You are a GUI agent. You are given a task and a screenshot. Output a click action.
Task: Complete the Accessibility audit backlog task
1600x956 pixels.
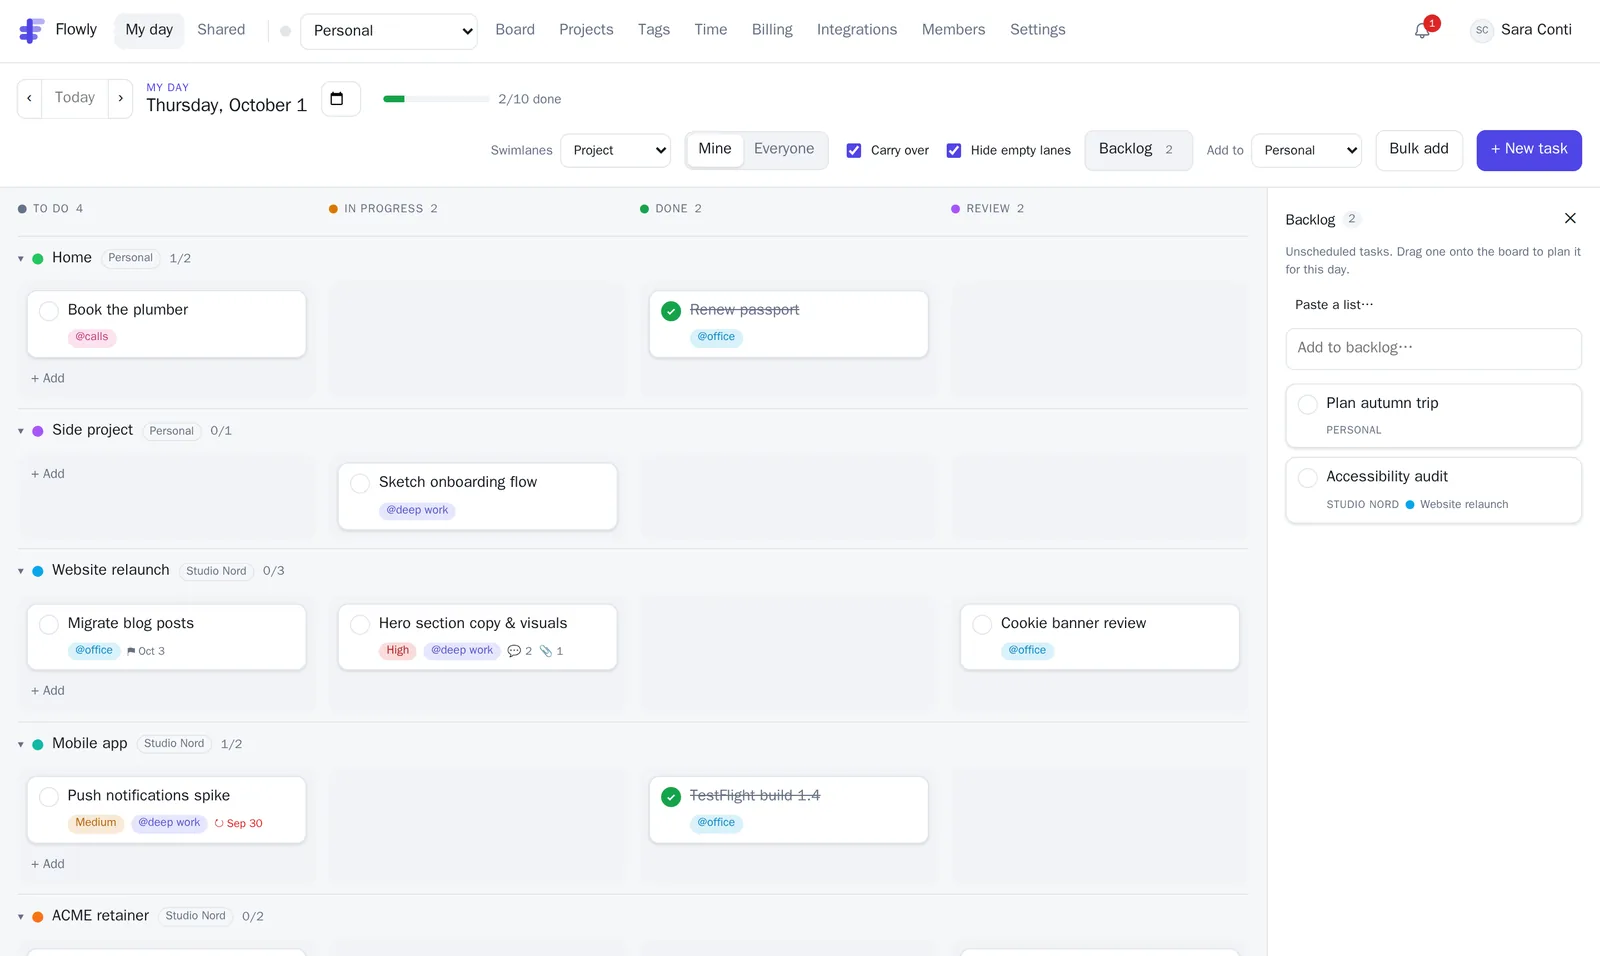(1307, 478)
